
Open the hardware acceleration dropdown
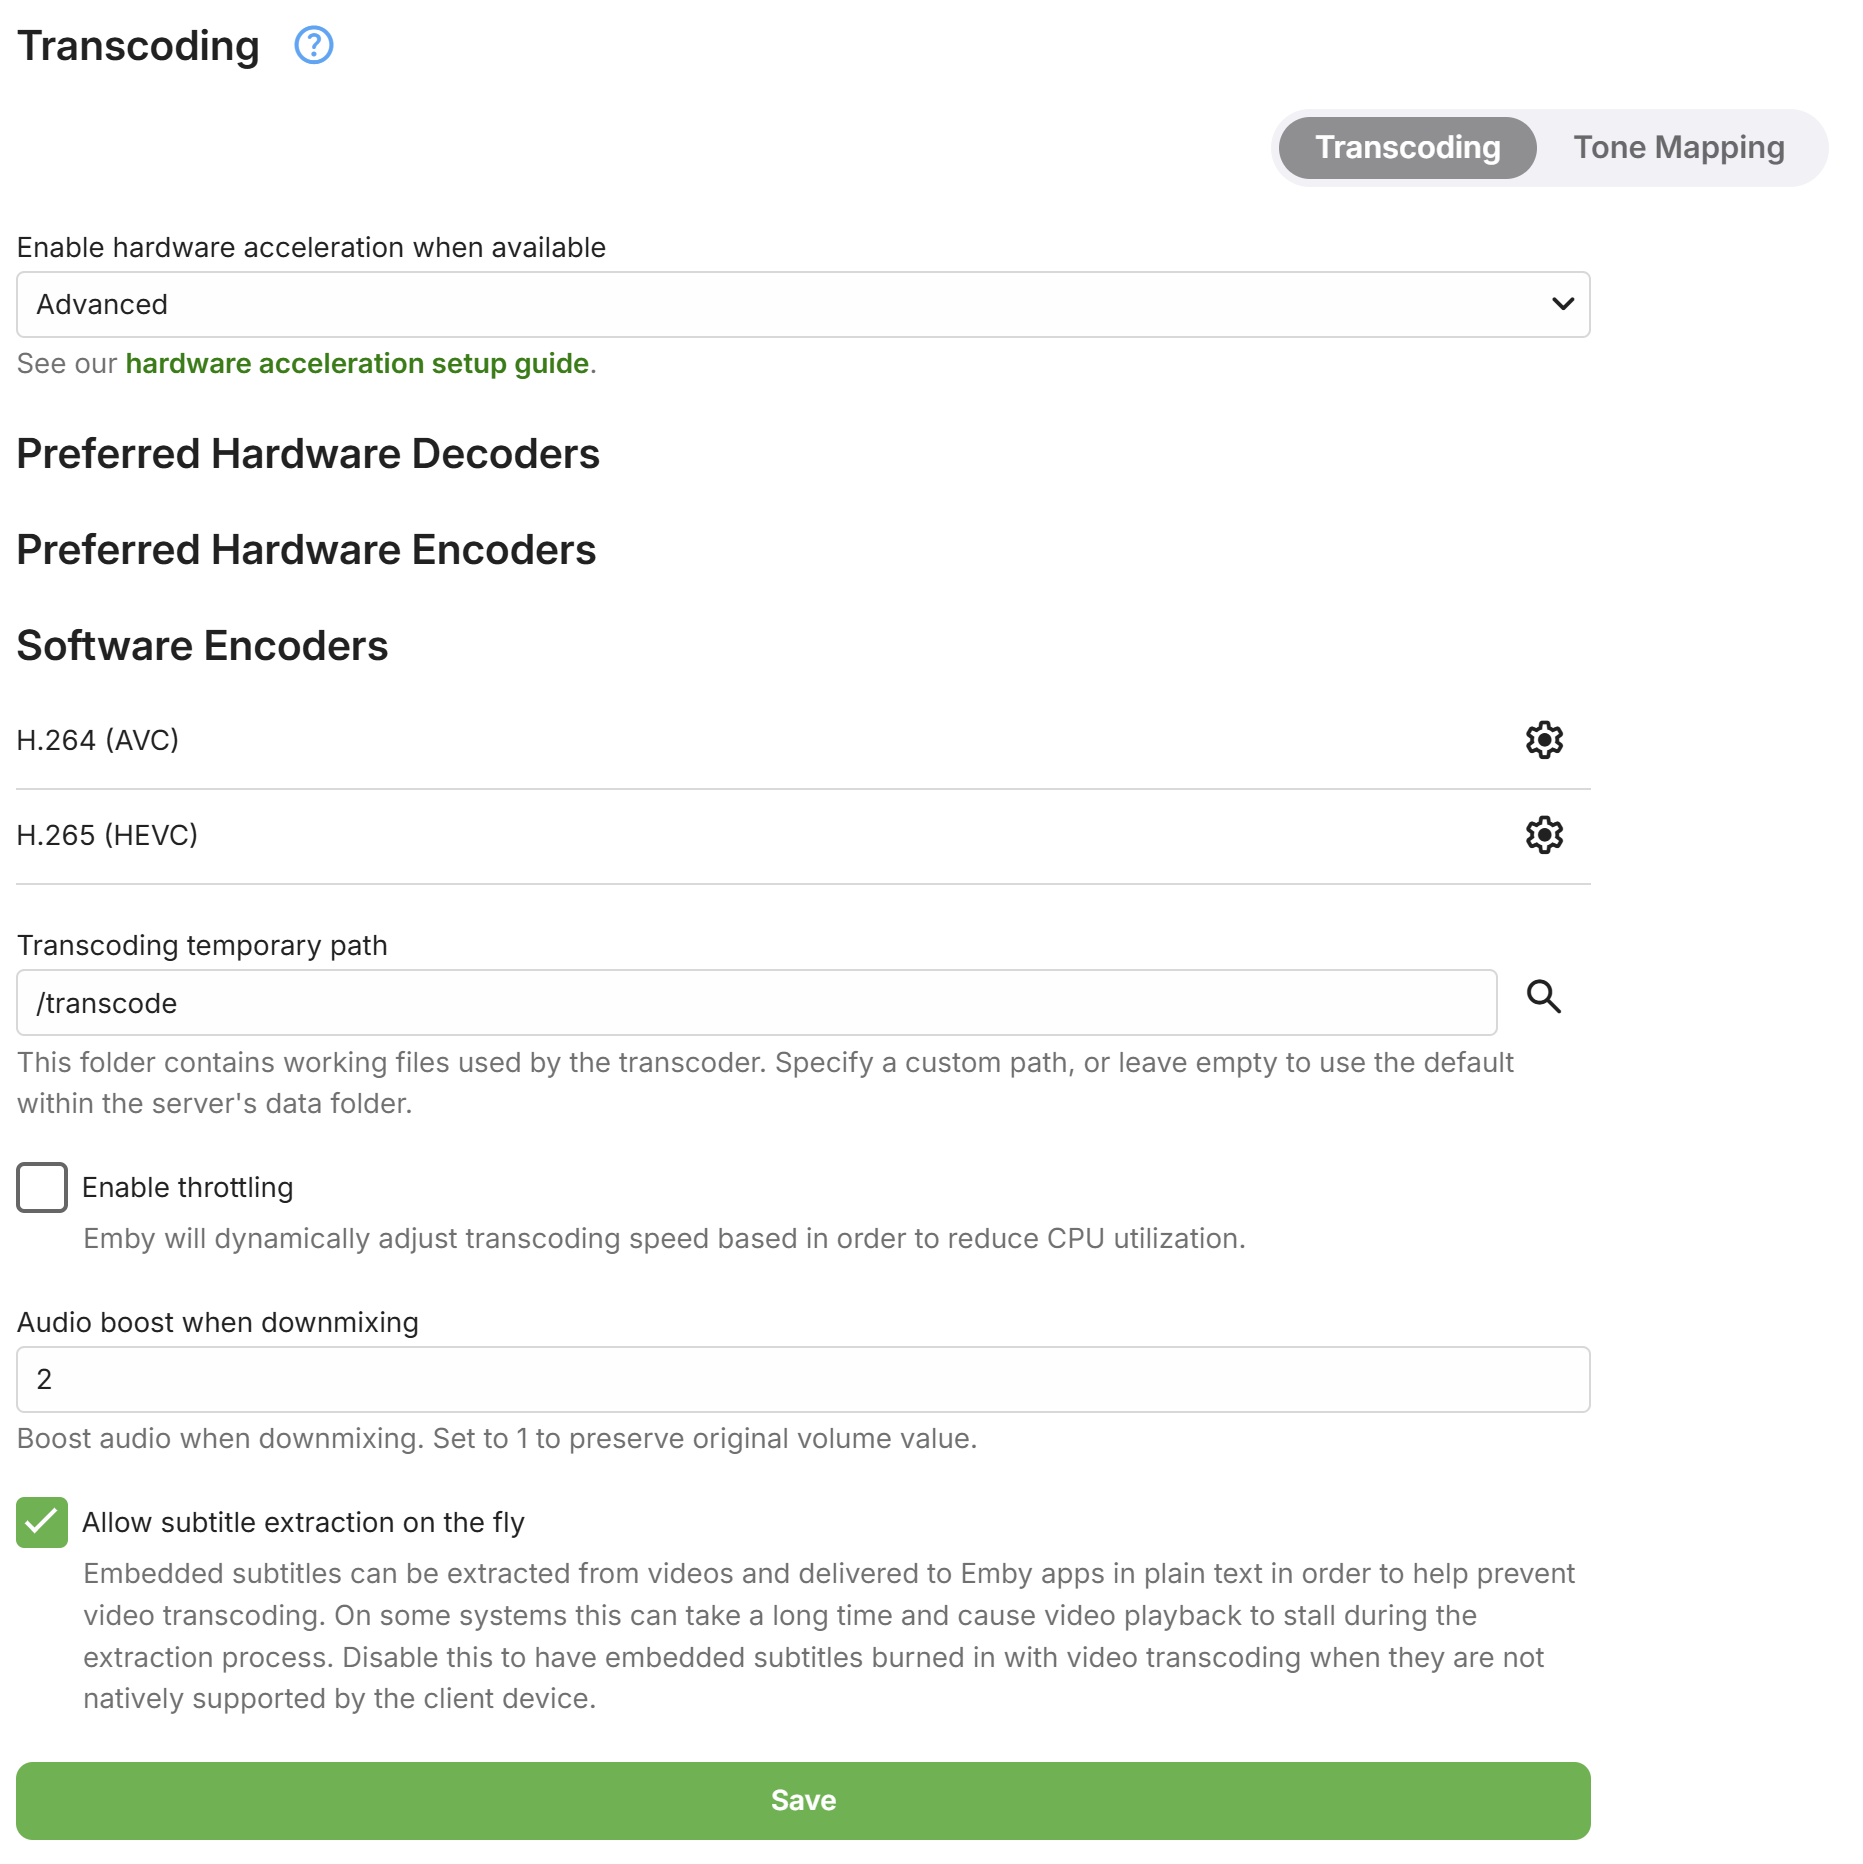pyautogui.click(x=802, y=305)
